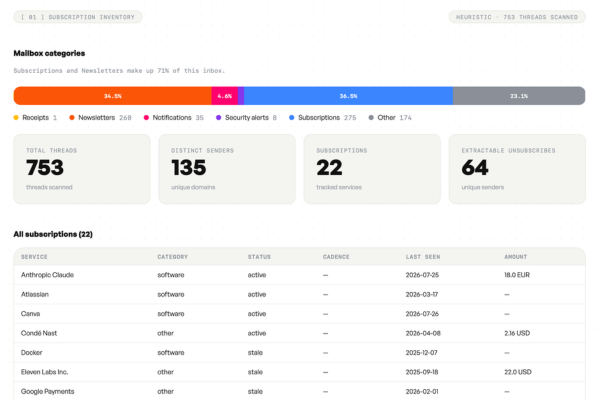Sort by the Amount column header
The width and height of the screenshot is (600, 400).
(515, 257)
